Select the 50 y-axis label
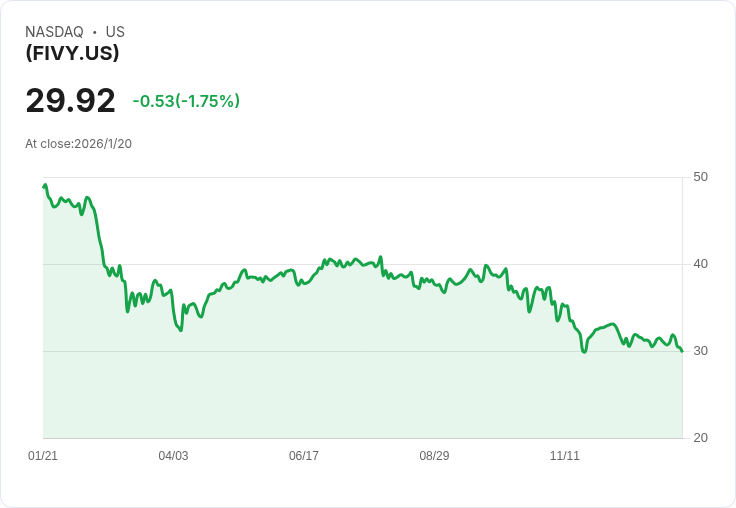The width and height of the screenshot is (736, 508). pyautogui.click(x=700, y=177)
